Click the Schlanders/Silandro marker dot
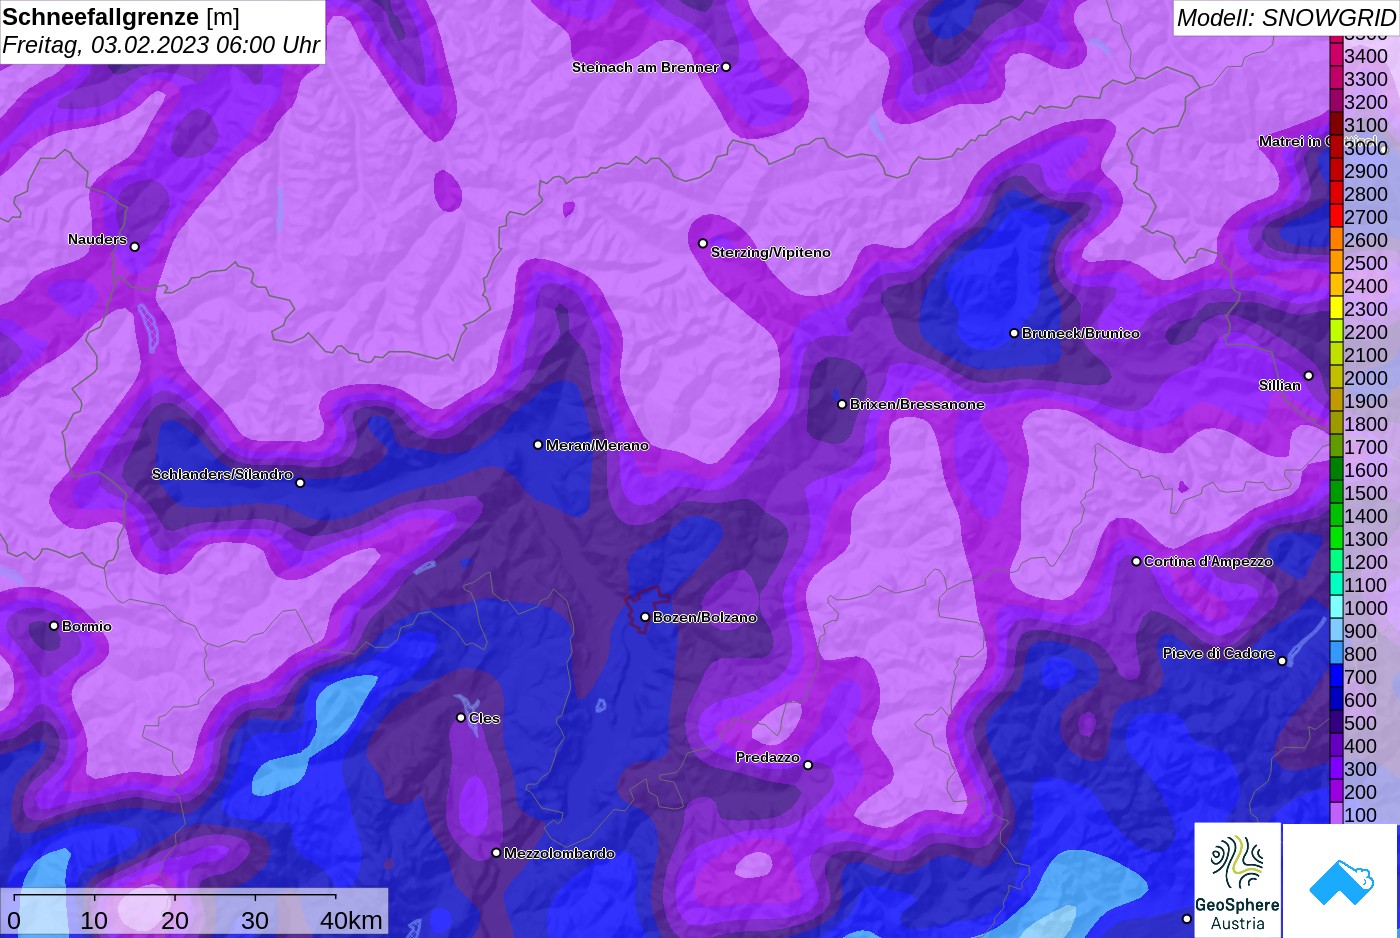The width and height of the screenshot is (1400, 938). point(300,483)
